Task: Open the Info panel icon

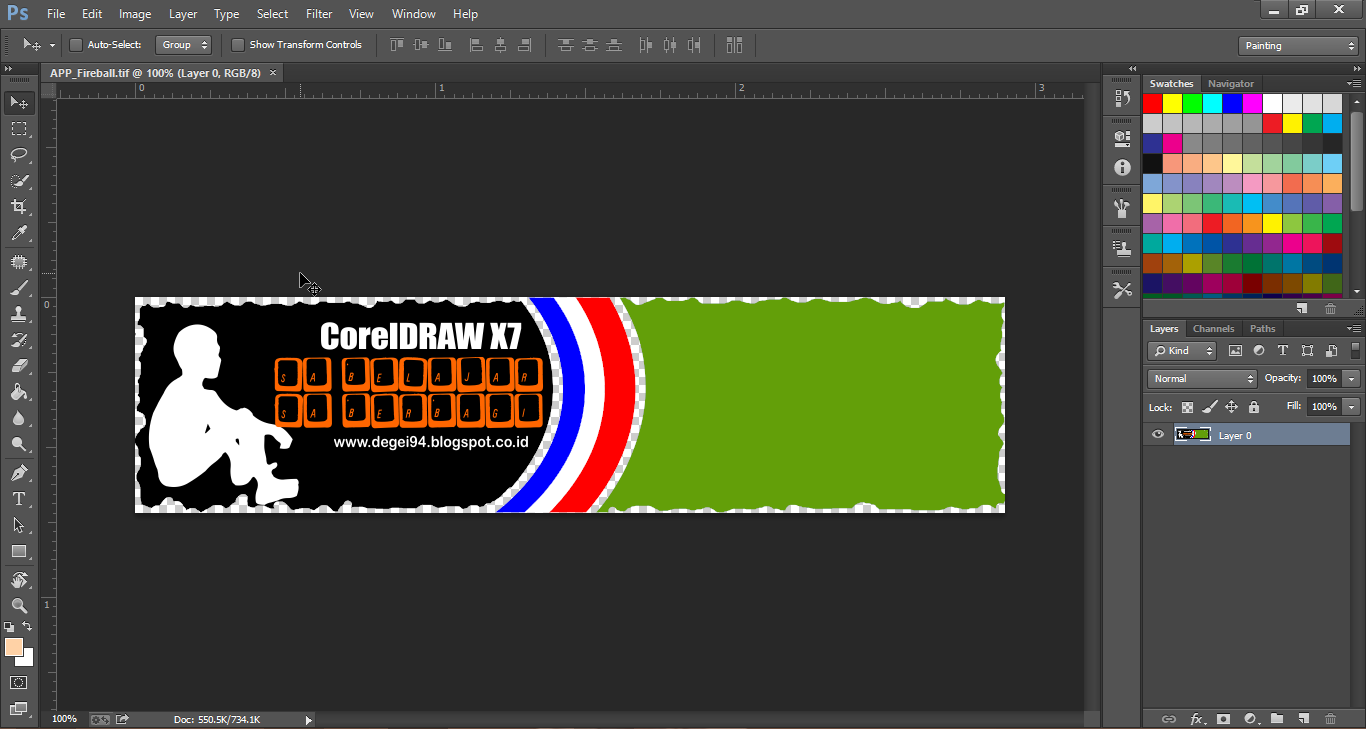Action: (1122, 167)
